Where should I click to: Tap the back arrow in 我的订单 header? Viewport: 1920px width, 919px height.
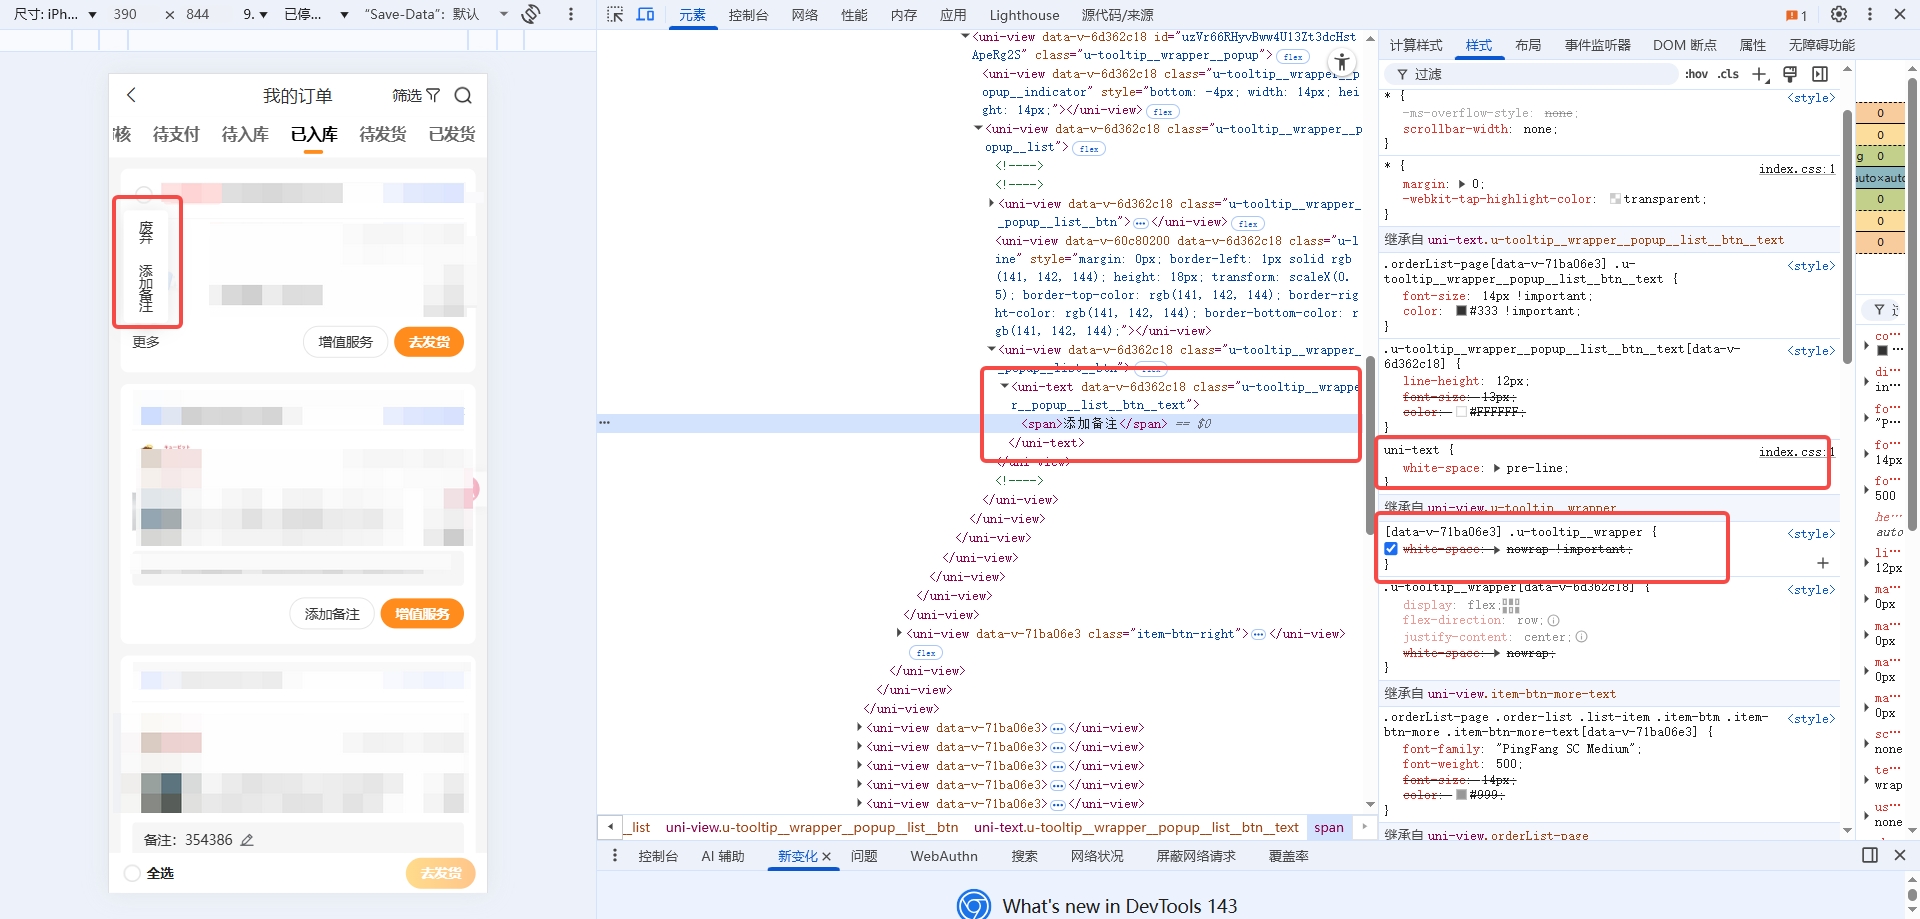click(131, 95)
